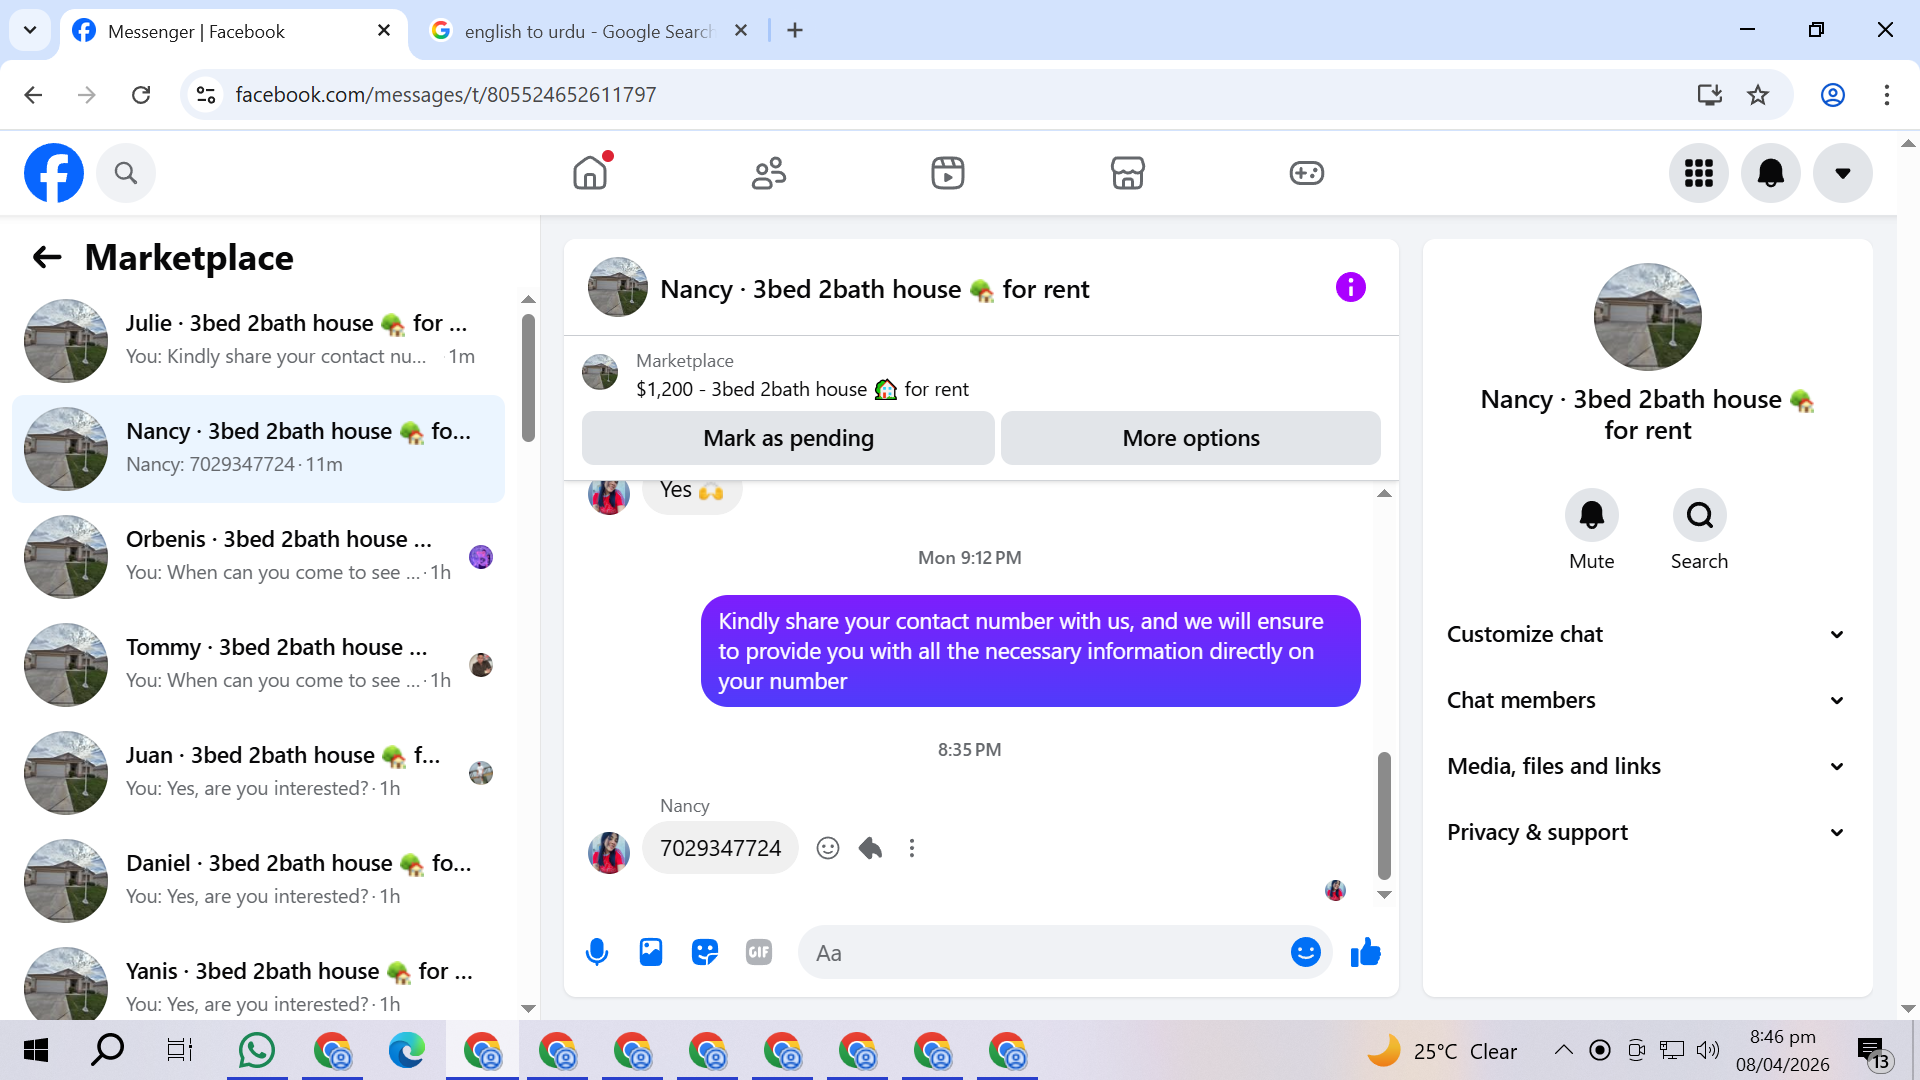Reply to the 7029347724 message

click(x=870, y=848)
